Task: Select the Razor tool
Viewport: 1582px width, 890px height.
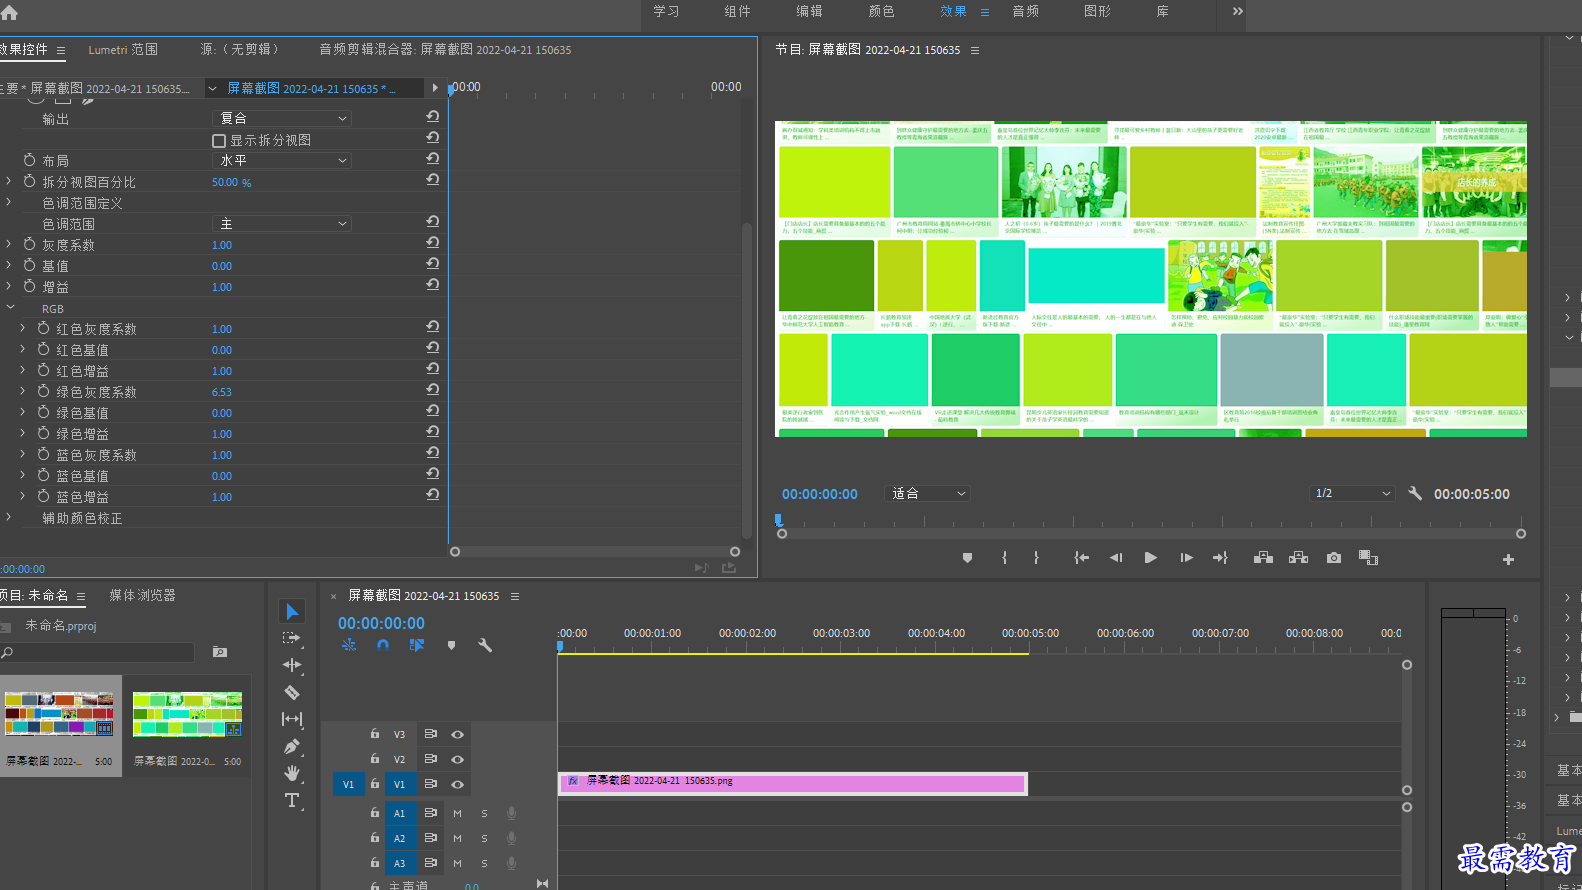Action: [292, 692]
